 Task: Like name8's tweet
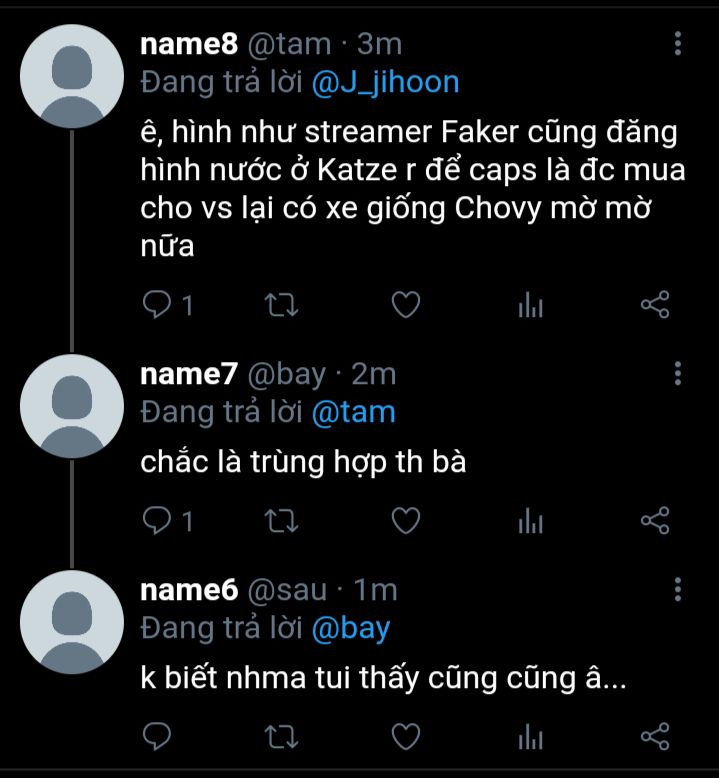[x=404, y=305]
